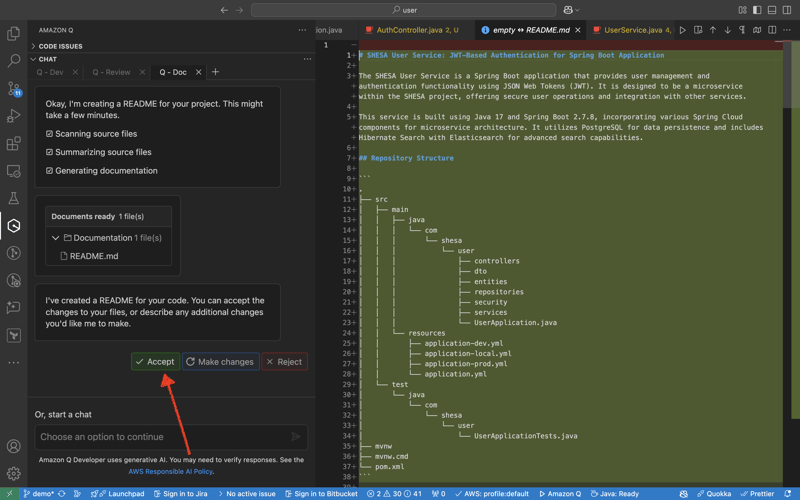Accept the generated README changes
The width and height of the screenshot is (800, 500).
(155, 361)
